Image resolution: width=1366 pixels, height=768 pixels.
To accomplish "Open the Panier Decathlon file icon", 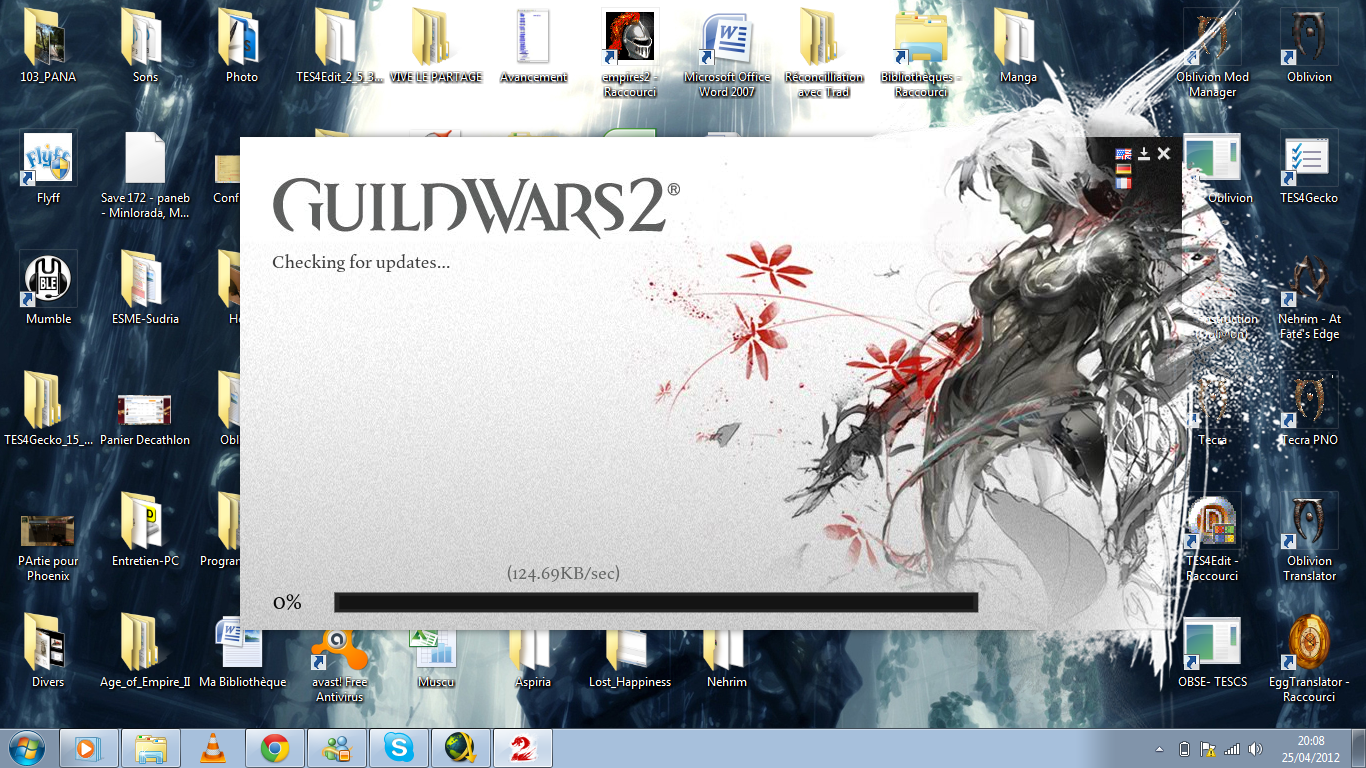I will pyautogui.click(x=145, y=410).
